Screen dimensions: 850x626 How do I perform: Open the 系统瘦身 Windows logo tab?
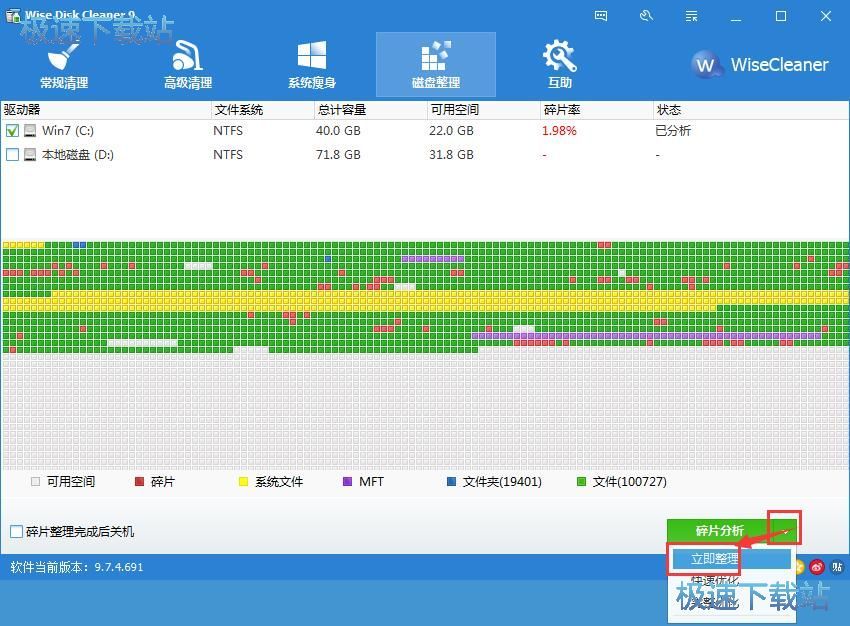(312, 65)
